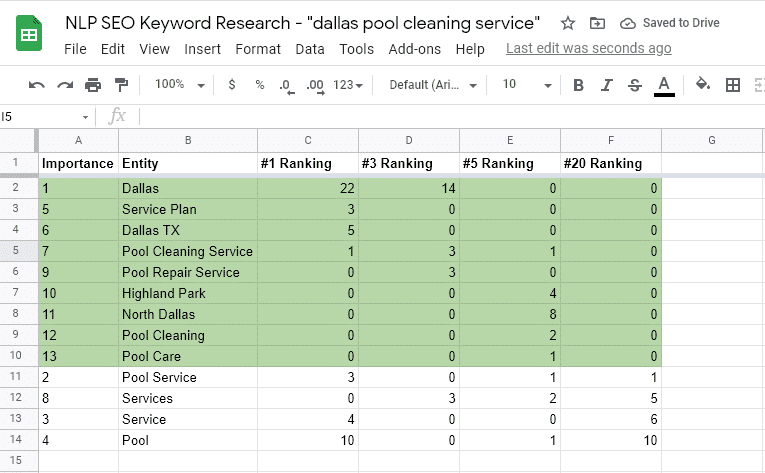Open 'Last edit was seconds ago' link

(588, 48)
